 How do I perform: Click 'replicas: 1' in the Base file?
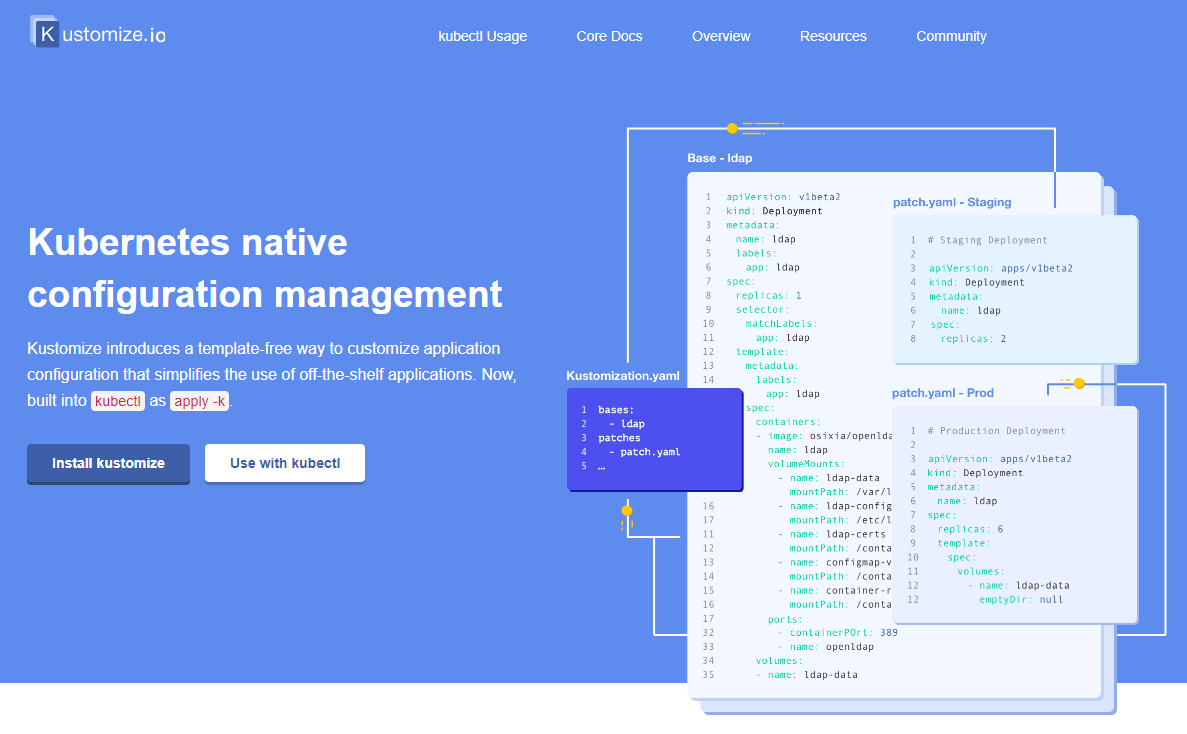point(768,296)
